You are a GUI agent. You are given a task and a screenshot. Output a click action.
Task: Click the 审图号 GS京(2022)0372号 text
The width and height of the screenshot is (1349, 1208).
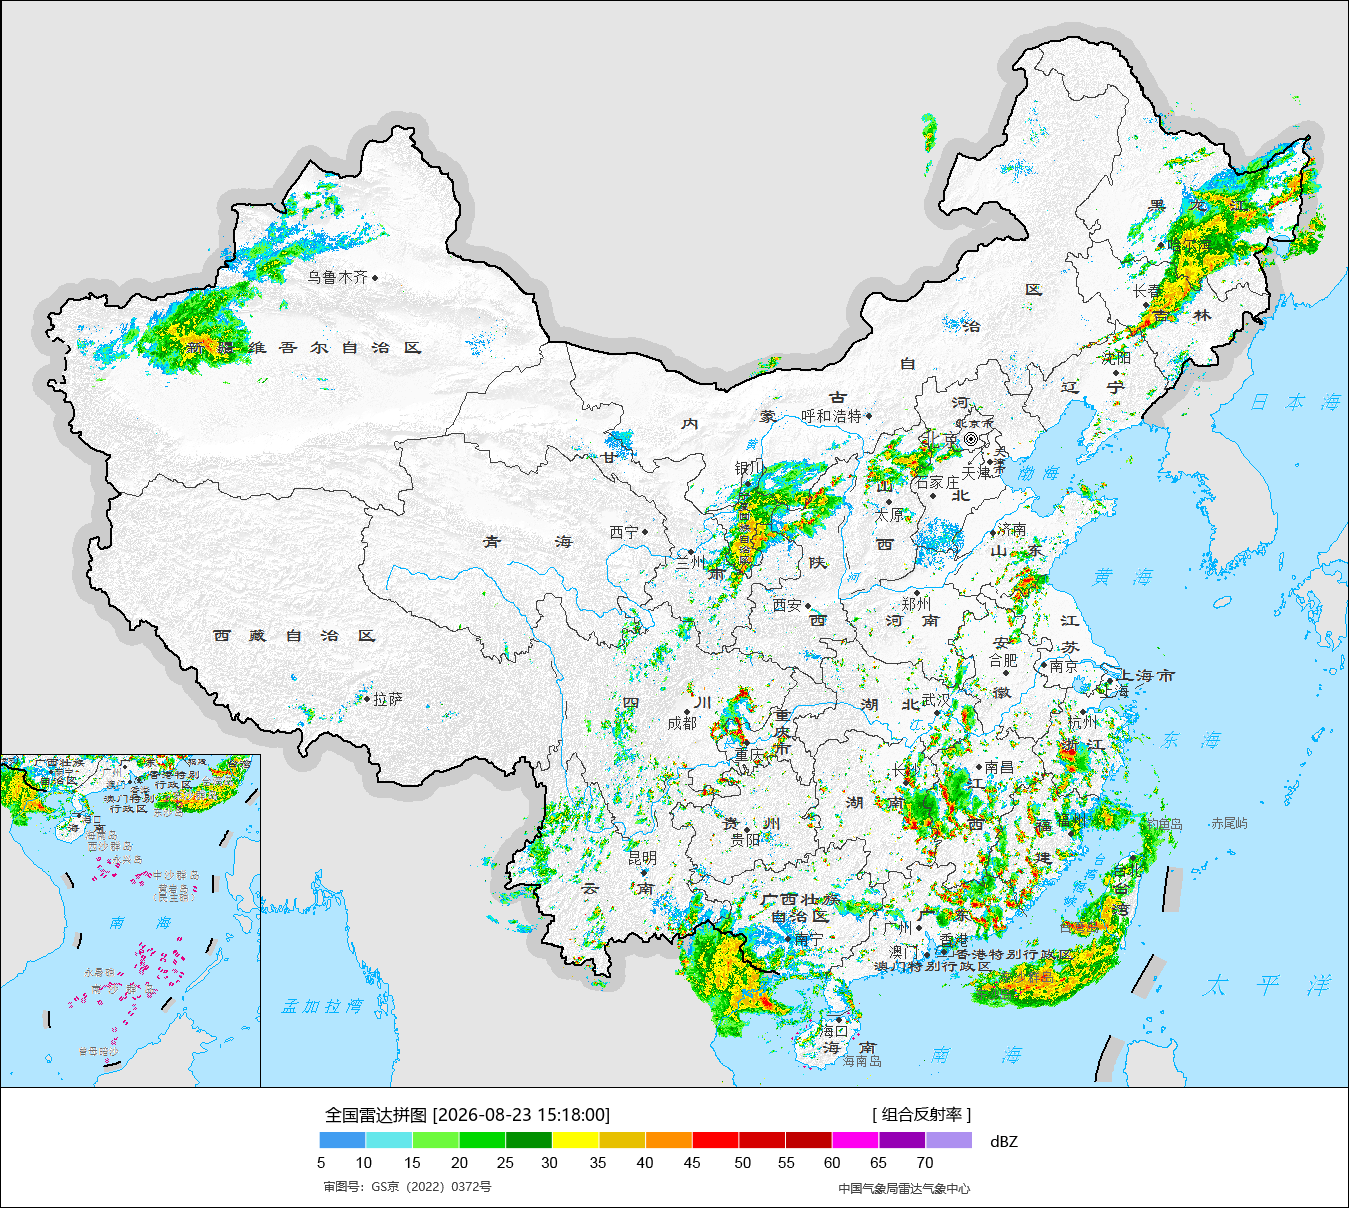pyautogui.click(x=407, y=1187)
